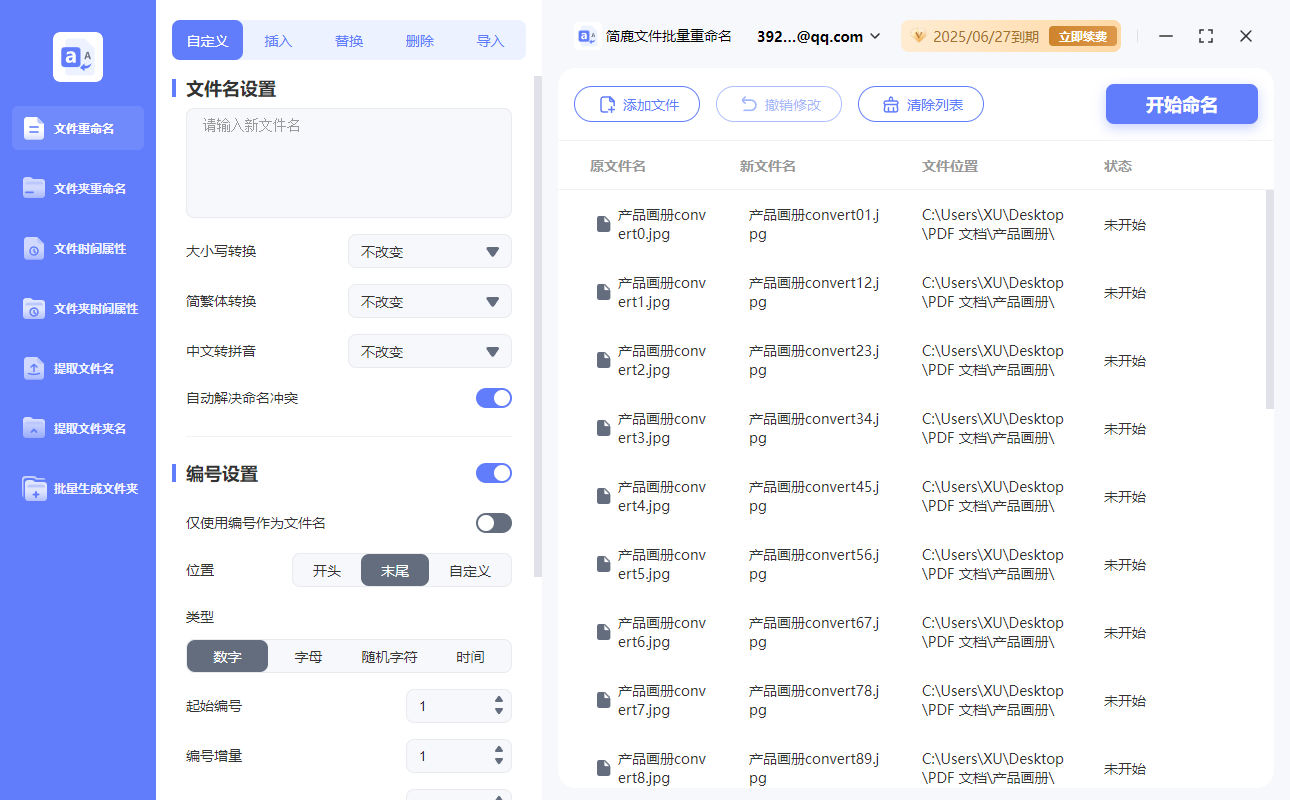This screenshot has height=800, width=1290.
Task: Open the 大小写转换 dropdown
Action: [429, 251]
